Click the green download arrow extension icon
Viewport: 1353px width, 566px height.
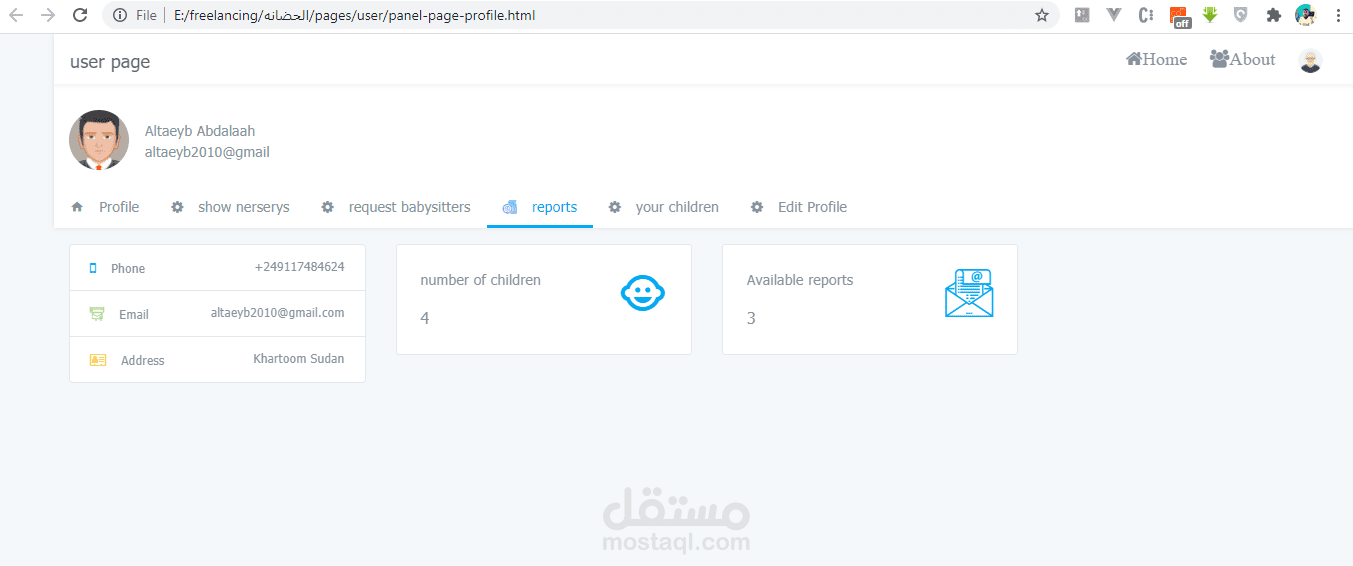[x=1209, y=15]
